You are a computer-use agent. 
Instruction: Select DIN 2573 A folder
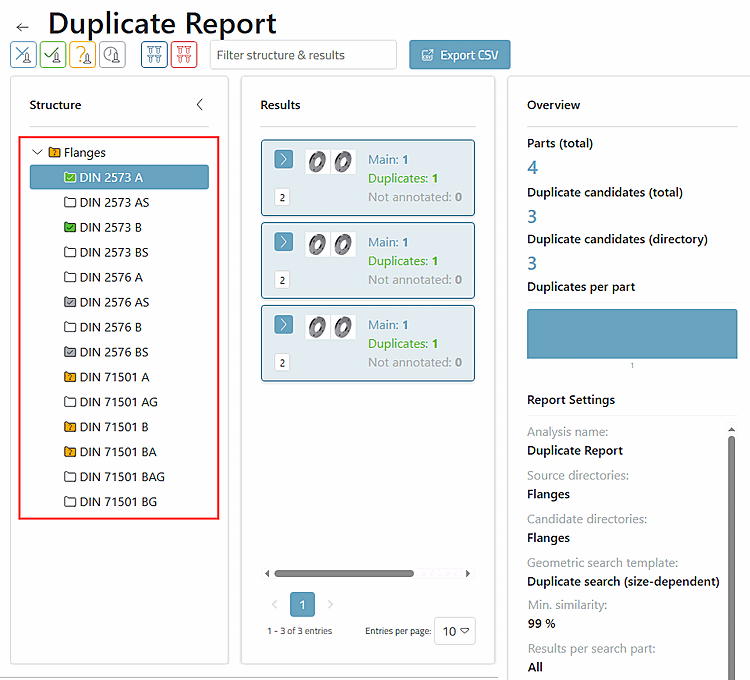point(119,177)
